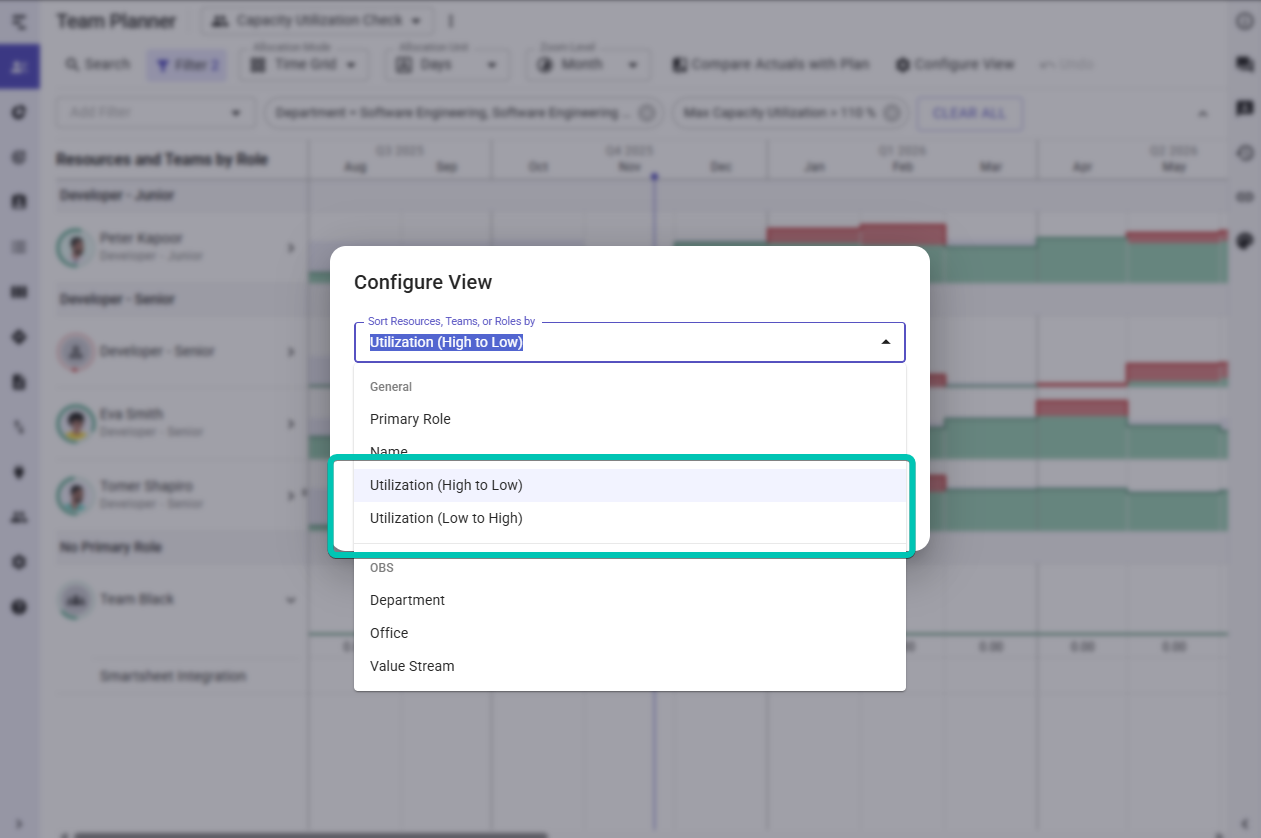
Task: Click Compare Actuals with Plan icon
Action: (x=680, y=65)
